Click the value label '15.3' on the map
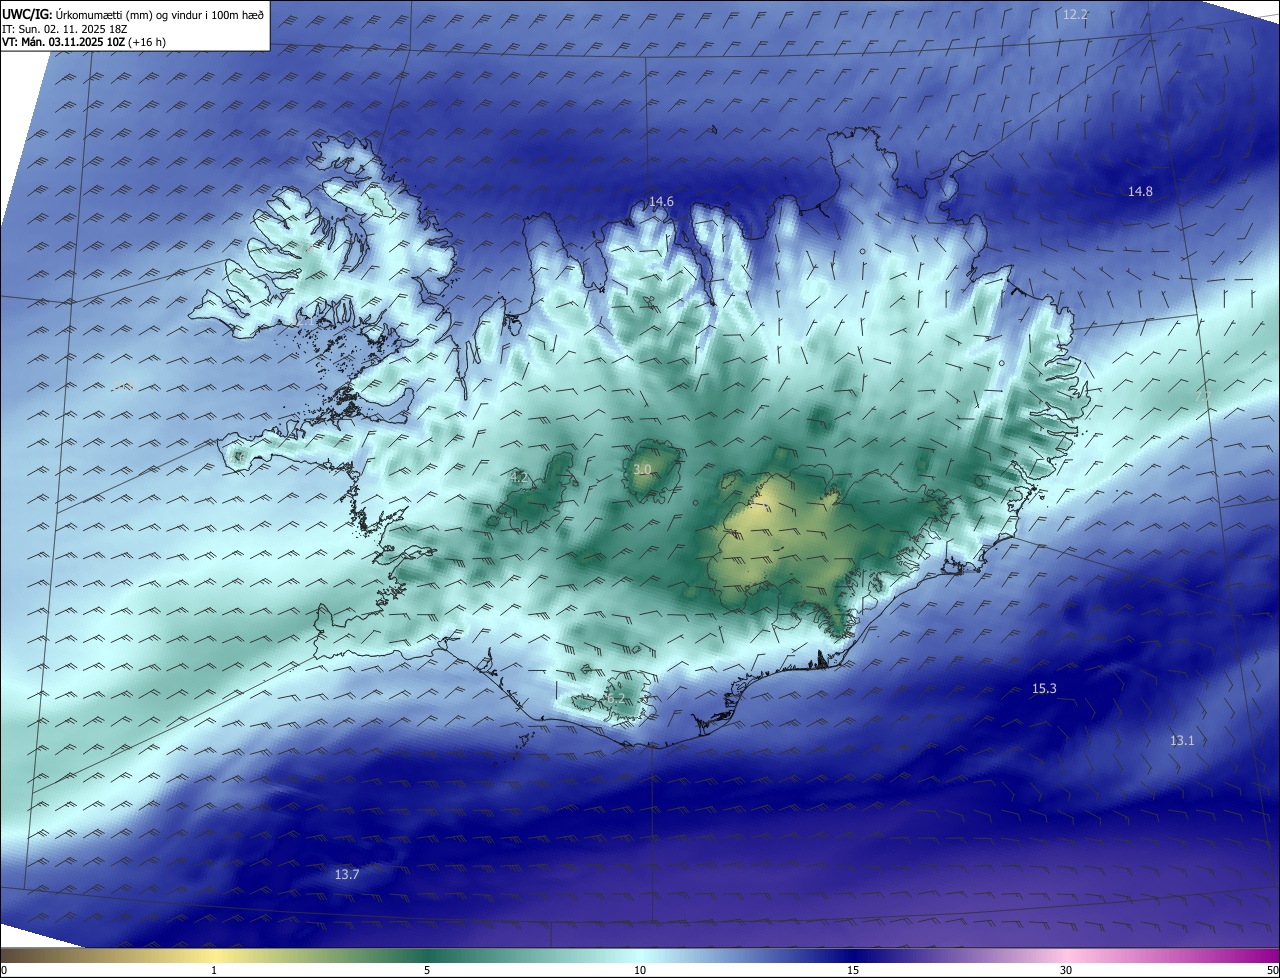Image resolution: width=1280 pixels, height=978 pixels. 1044,688
